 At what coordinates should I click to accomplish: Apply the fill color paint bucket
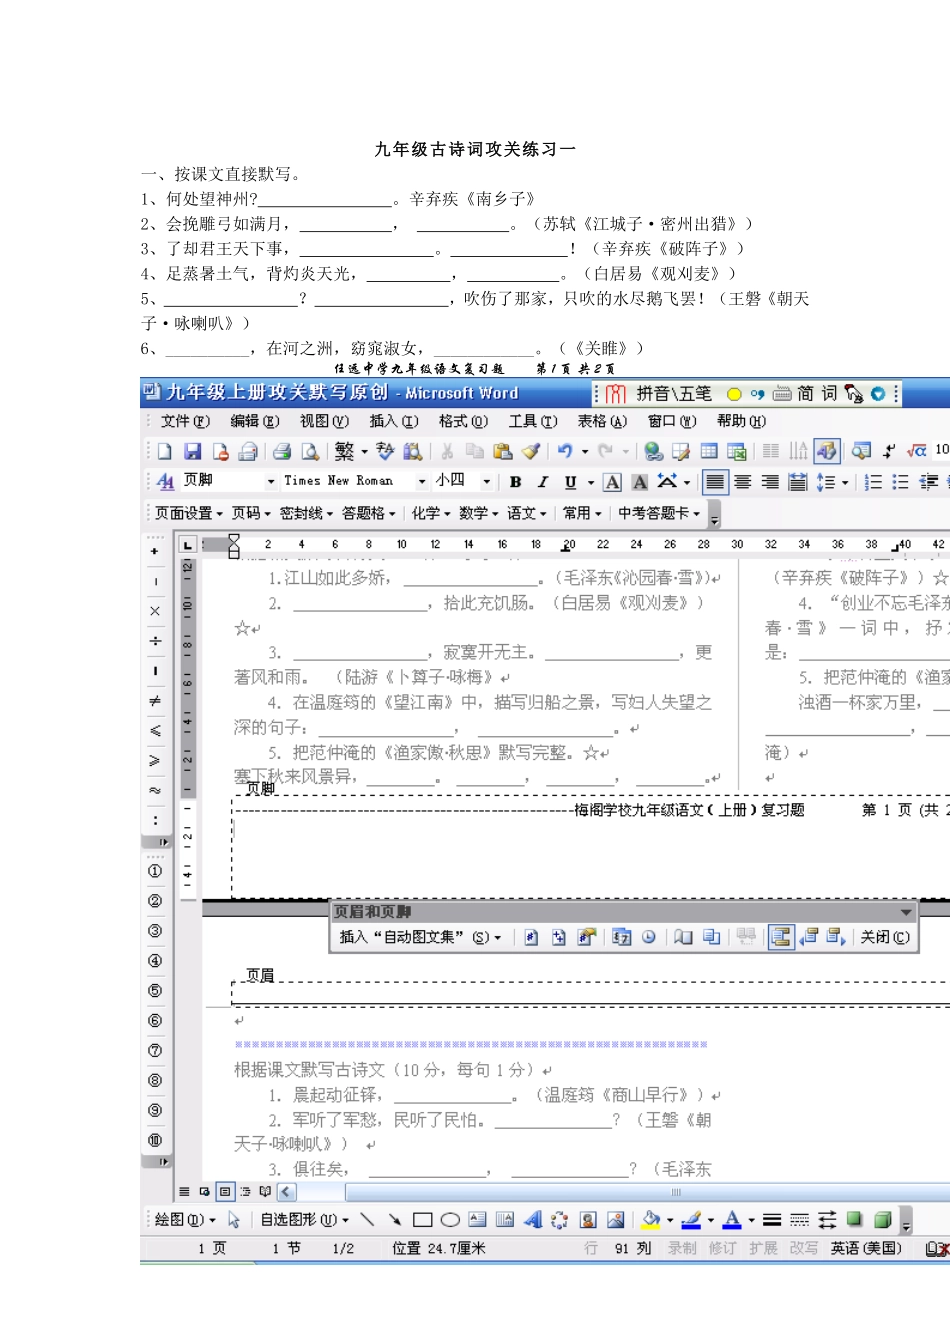[x=651, y=1220]
